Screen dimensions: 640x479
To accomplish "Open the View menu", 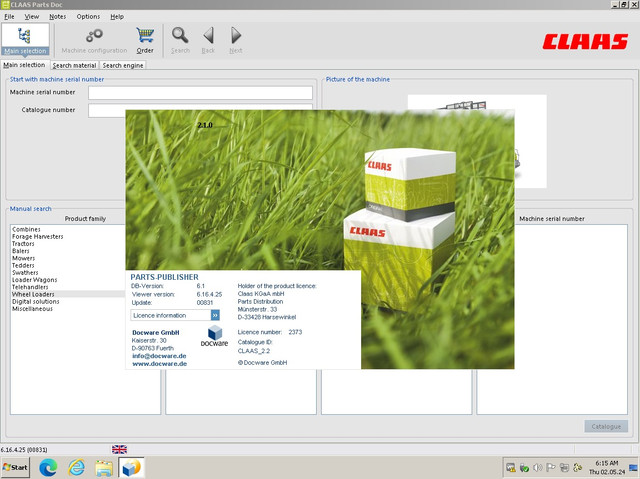I will tap(31, 17).
